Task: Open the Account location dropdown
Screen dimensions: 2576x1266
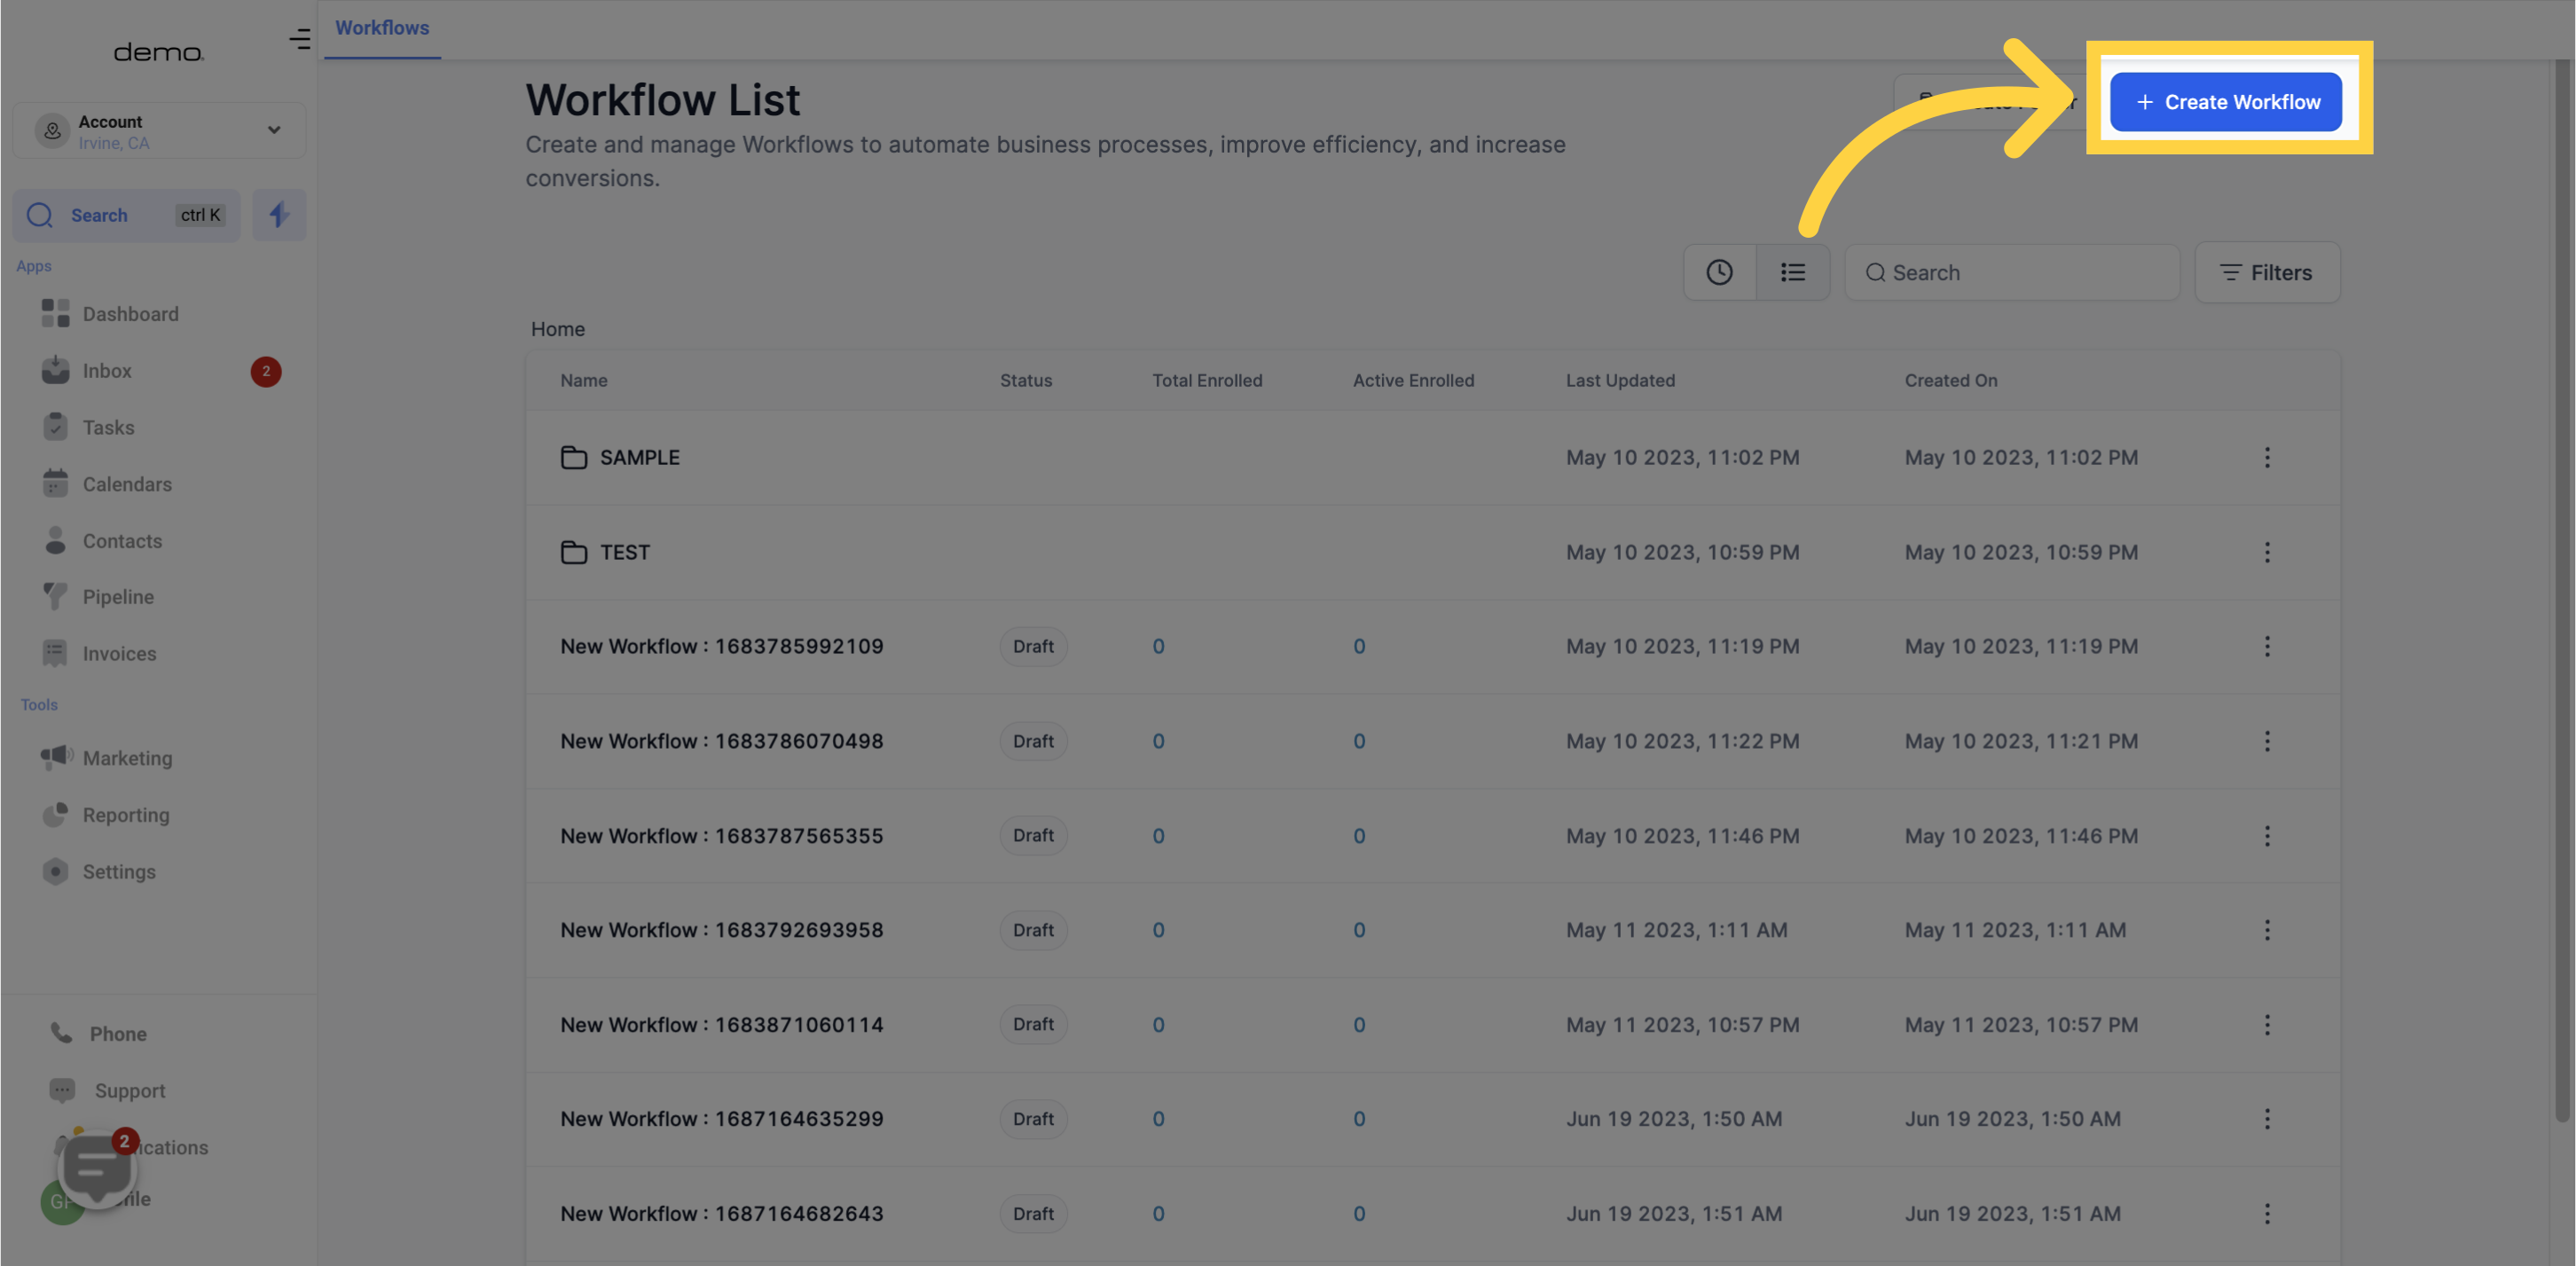Action: [159, 130]
